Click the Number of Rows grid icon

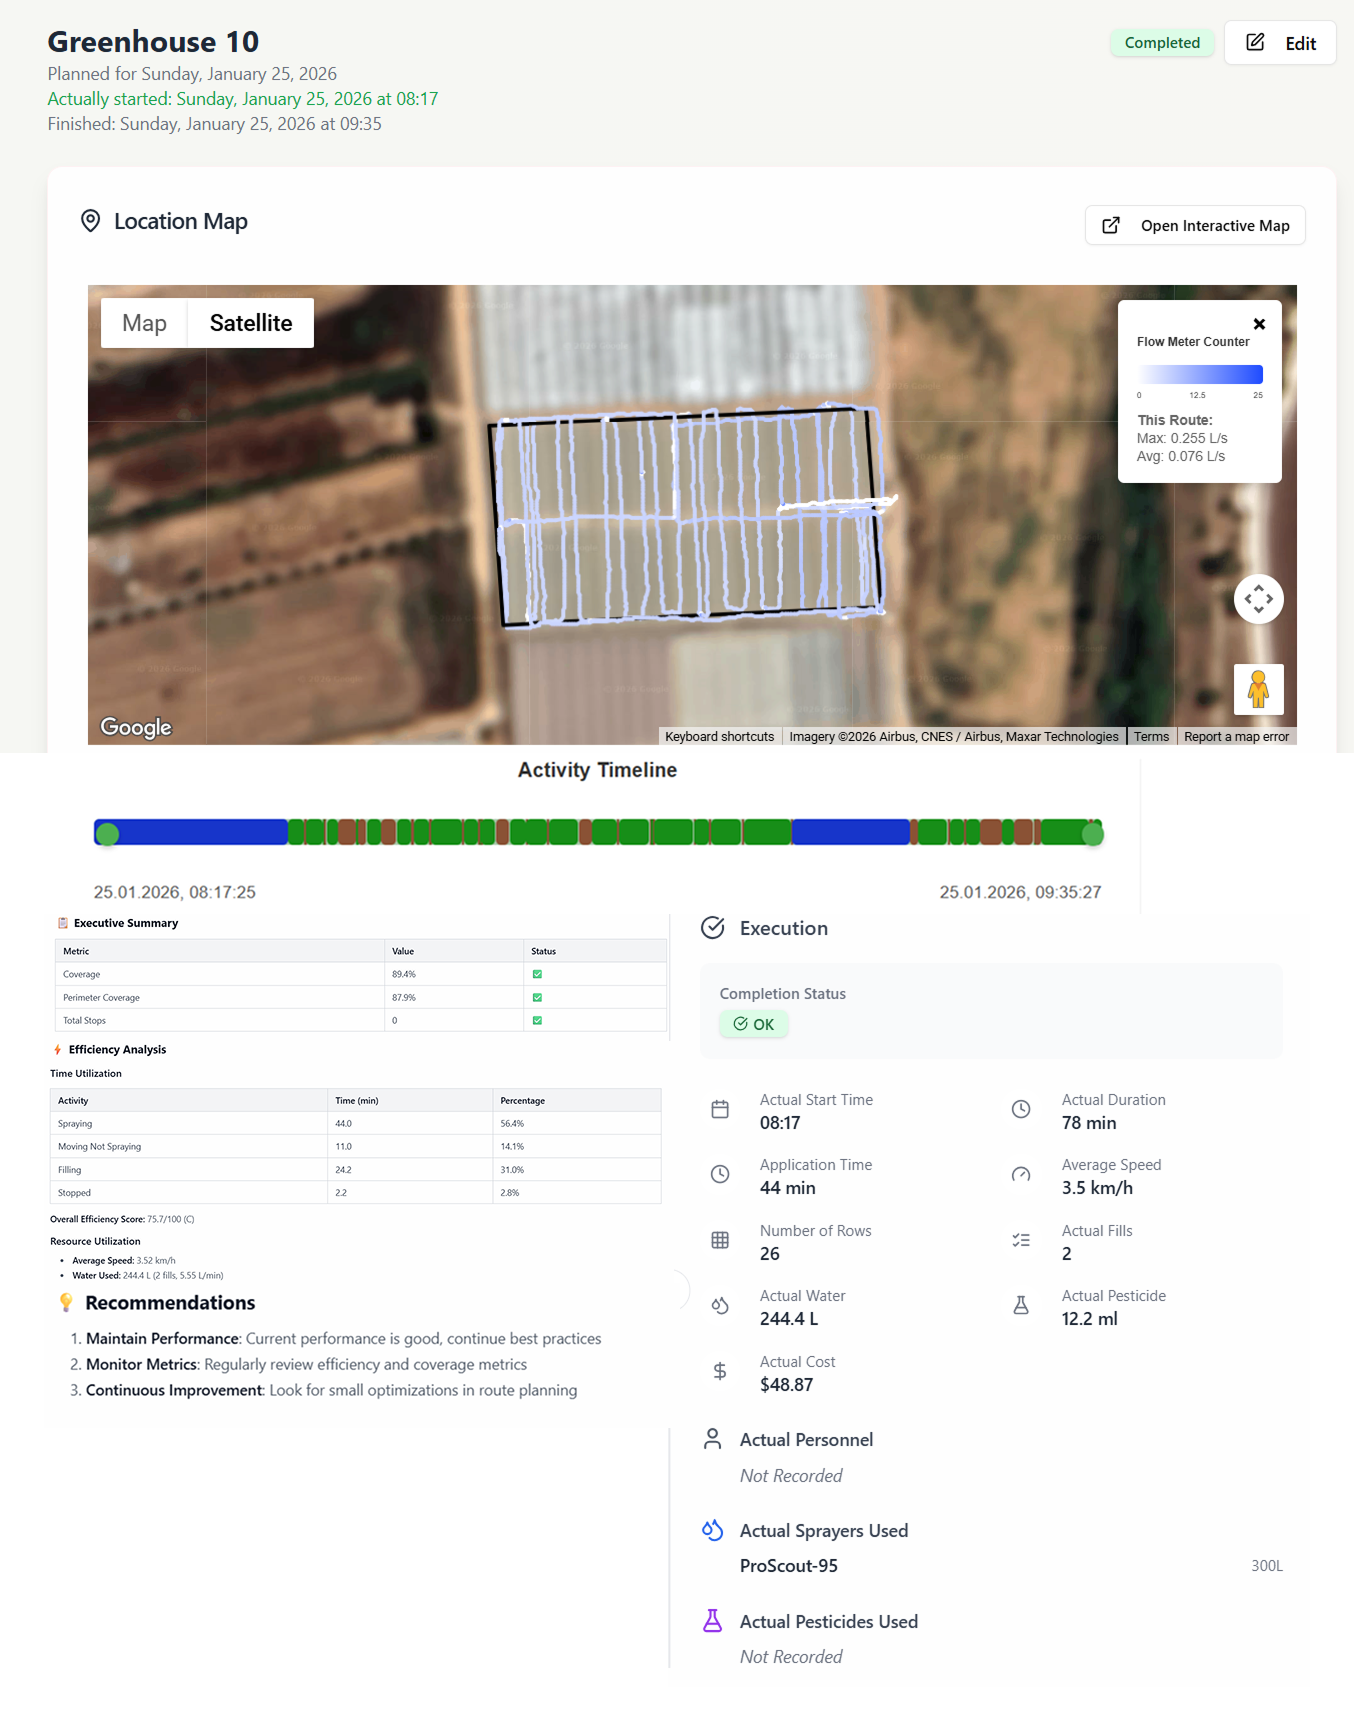[720, 1241]
